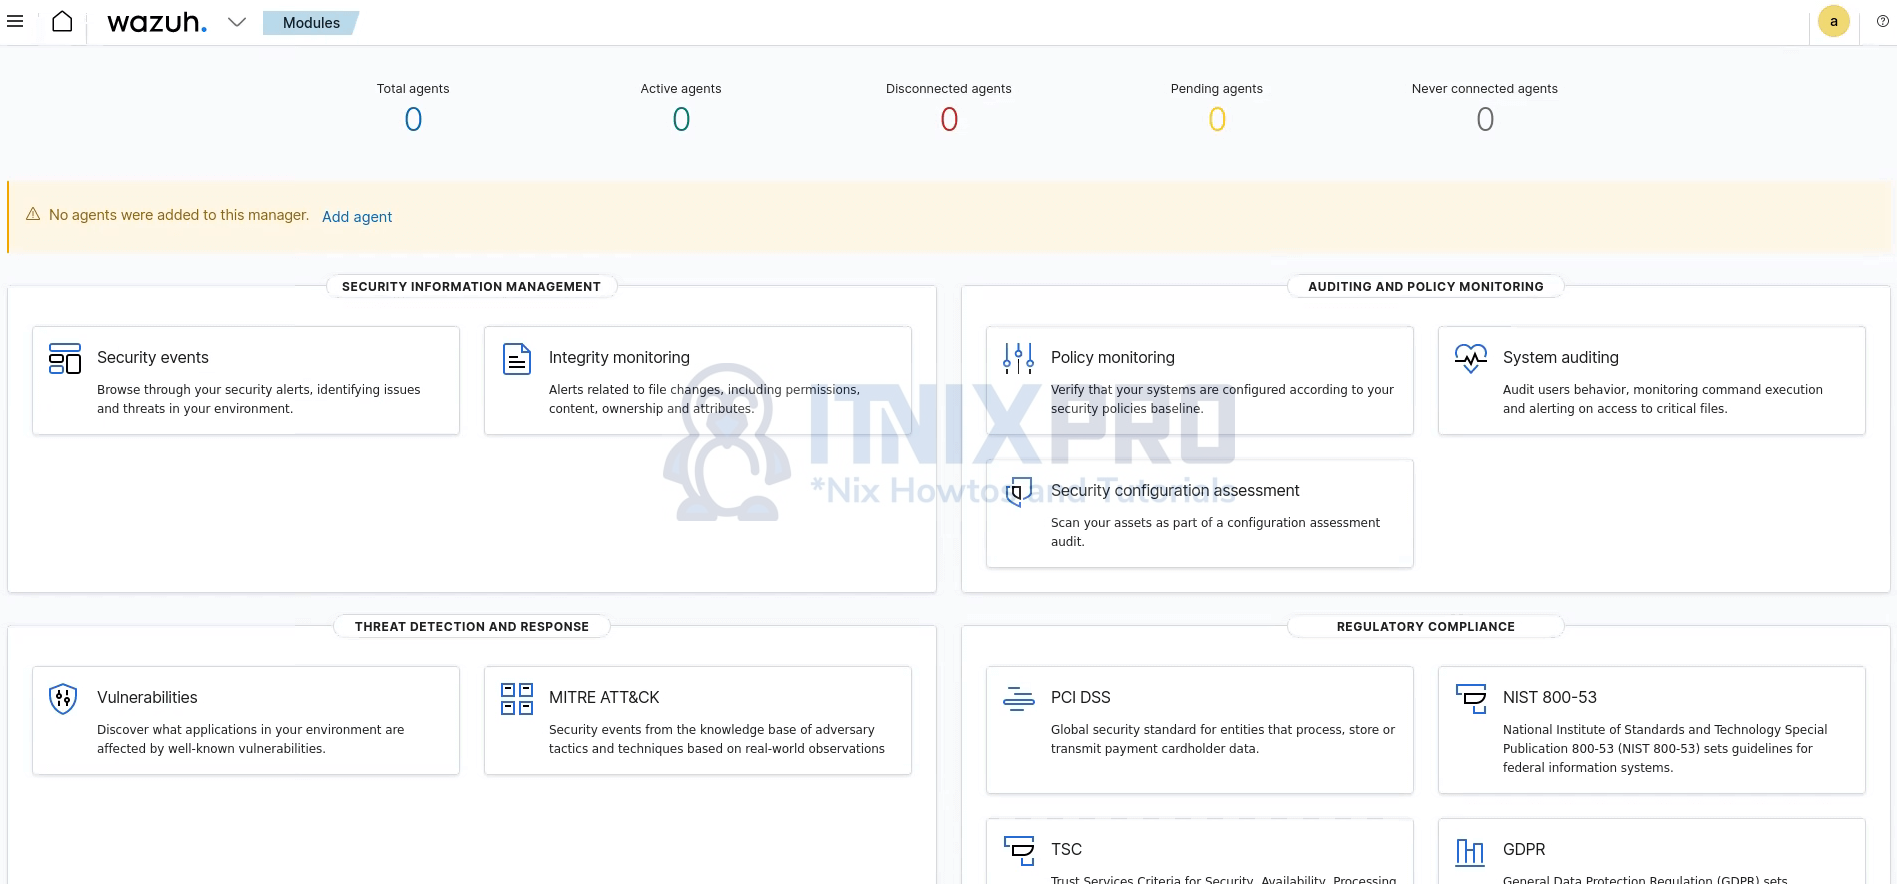Click the GDPR module icon
The width and height of the screenshot is (1897, 884).
[x=1470, y=851]
